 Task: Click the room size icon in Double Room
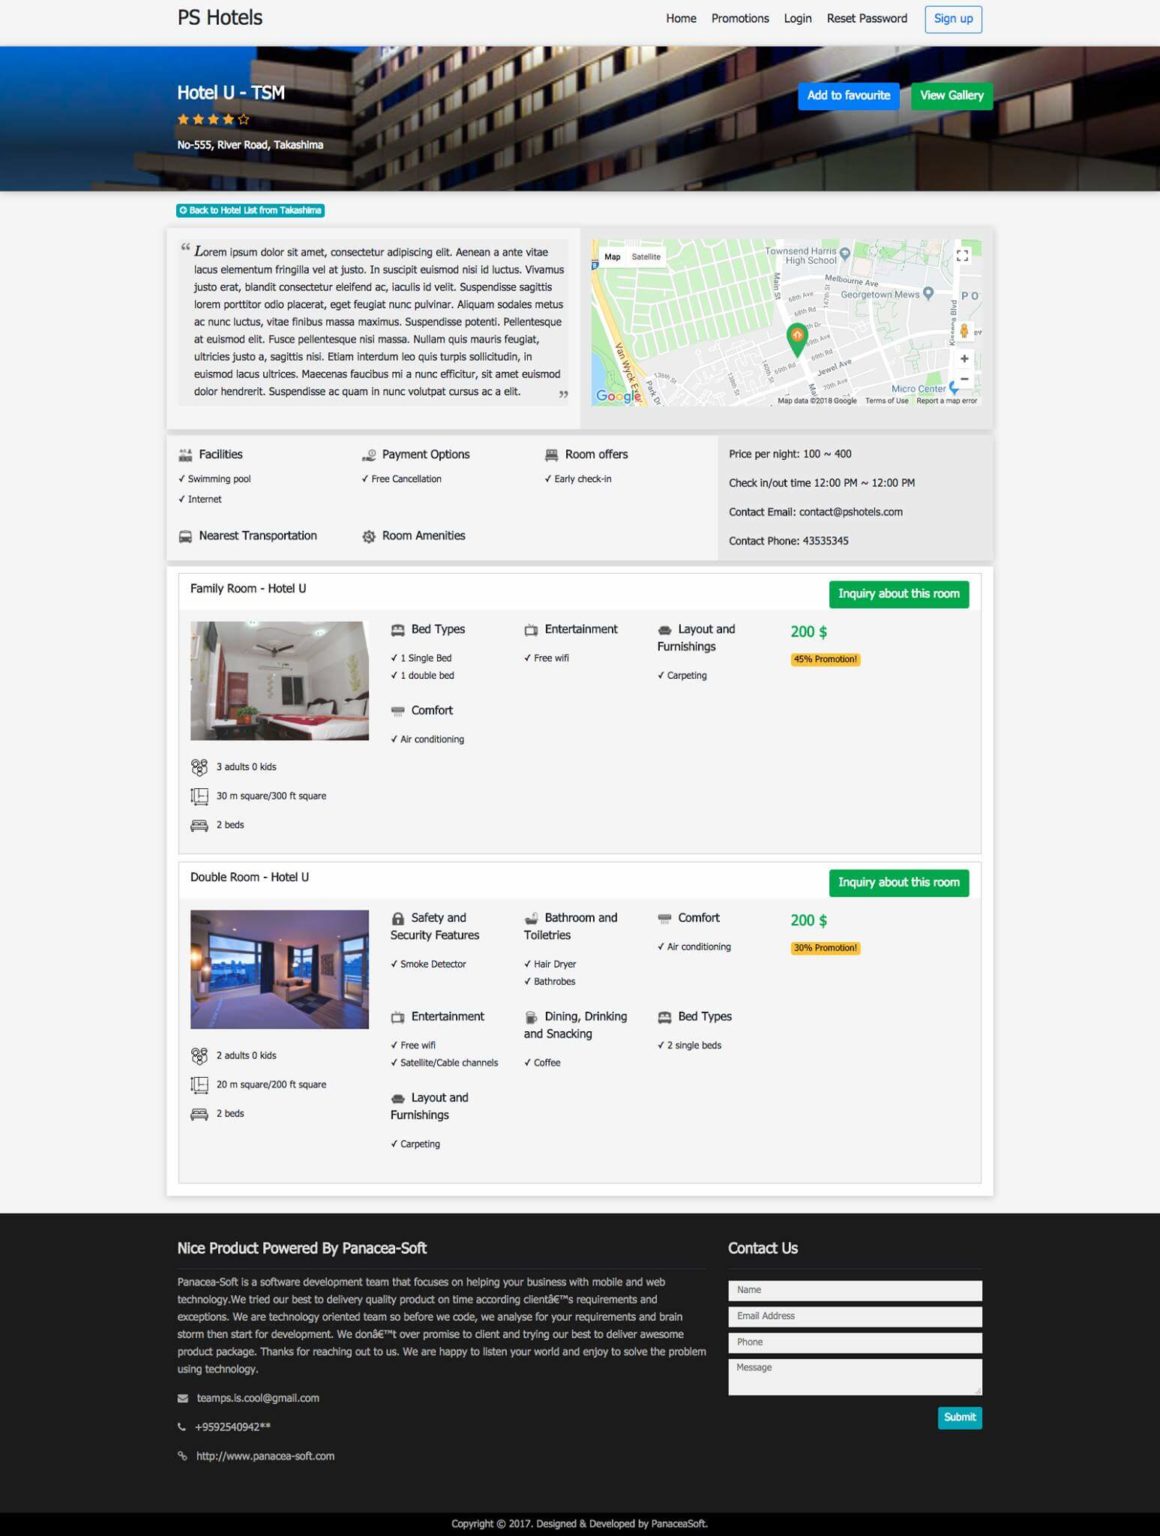[198, 1084]
